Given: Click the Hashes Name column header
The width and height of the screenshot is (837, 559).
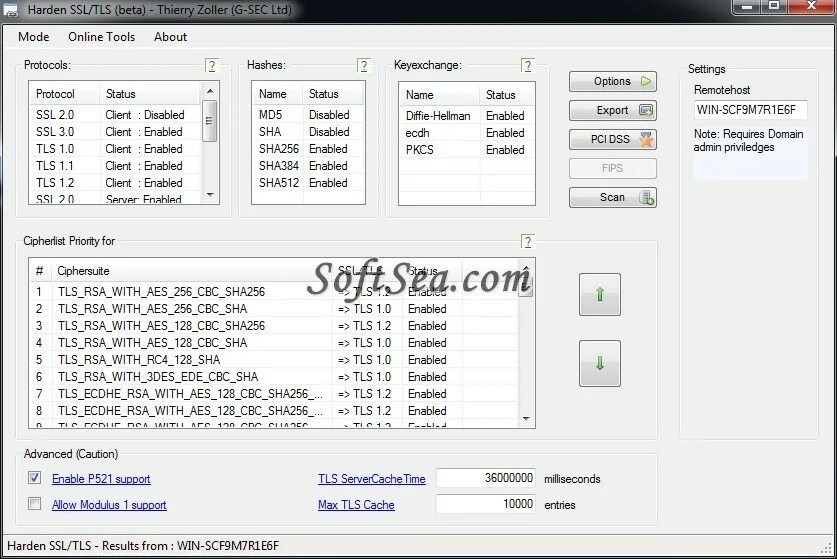Looking at the screenshot, I should click(x=278, y=94).
